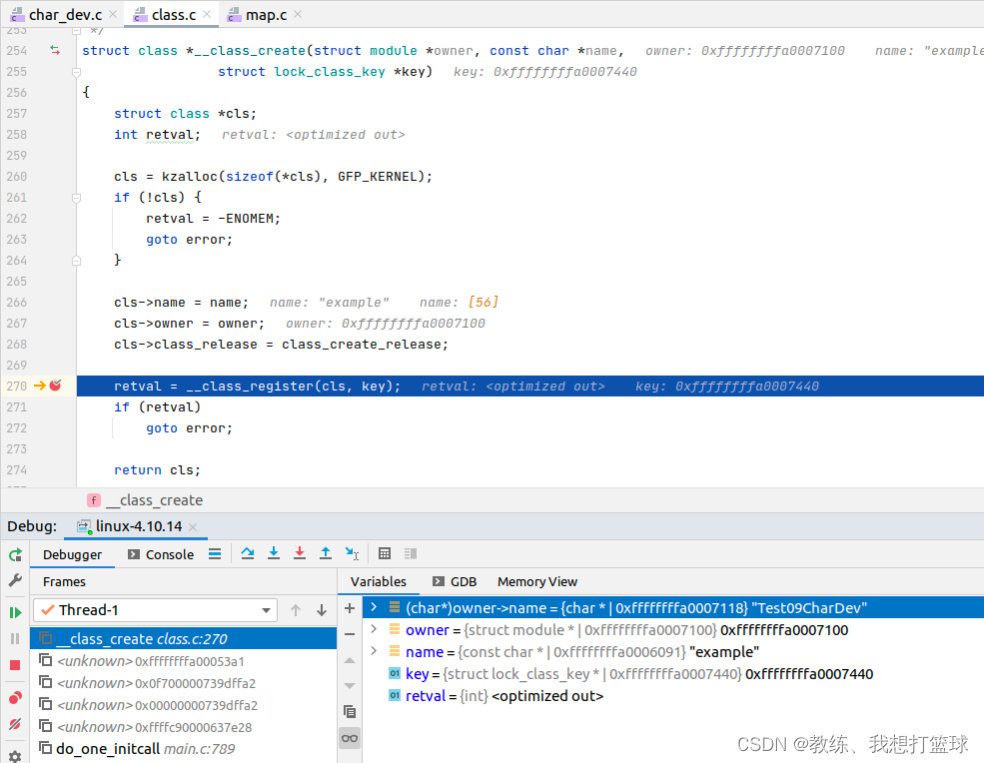Toggle show watches glasses icon
This screenshot has height=763, width=984.
click(x=350, y=738)
